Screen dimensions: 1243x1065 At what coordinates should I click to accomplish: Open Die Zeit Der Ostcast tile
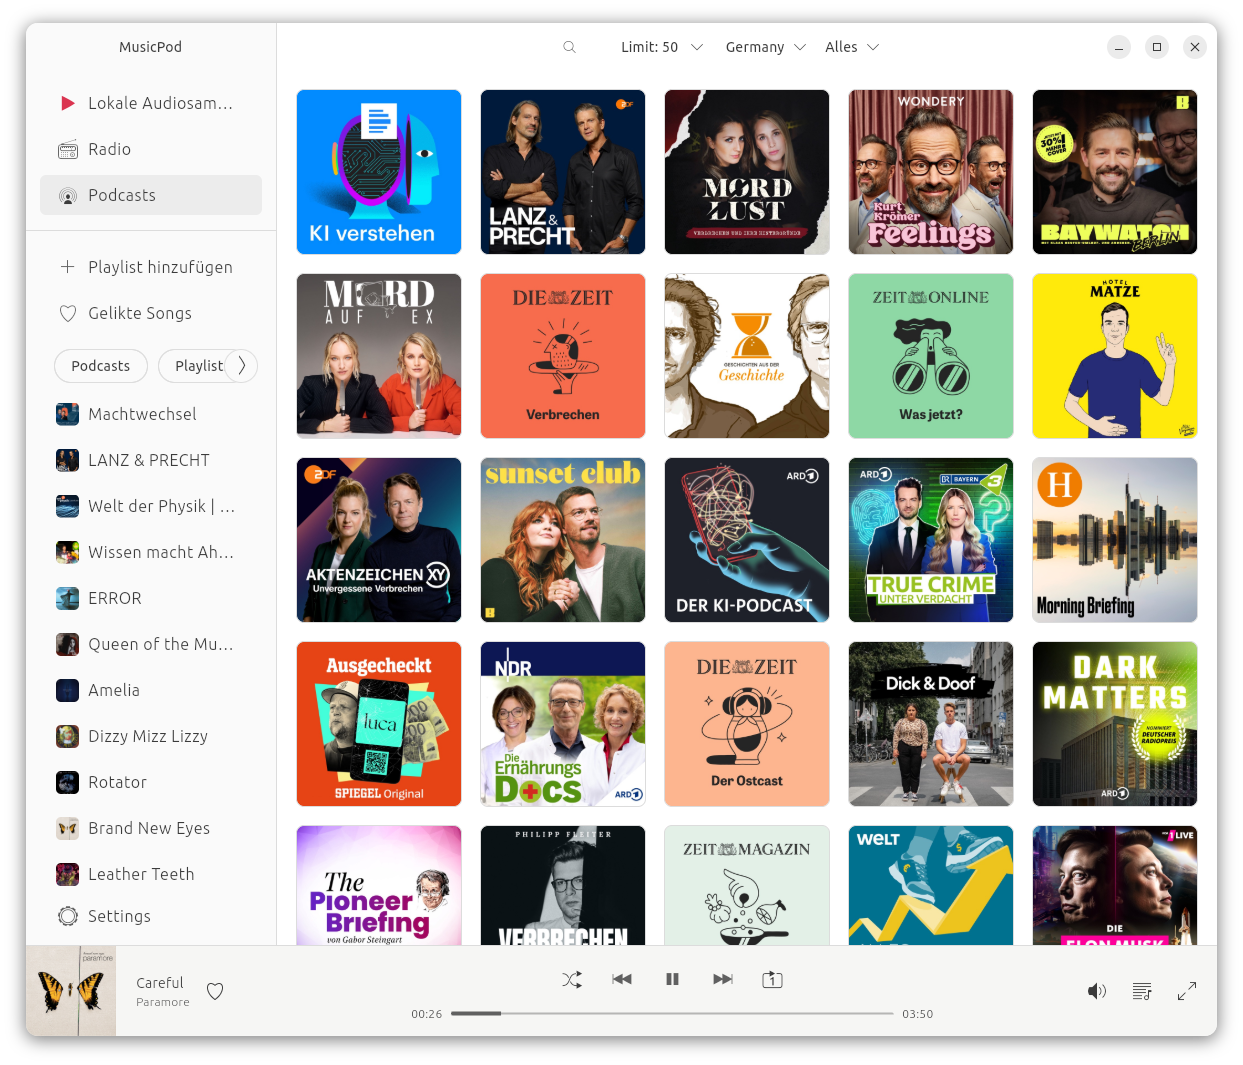coord(747,724)
